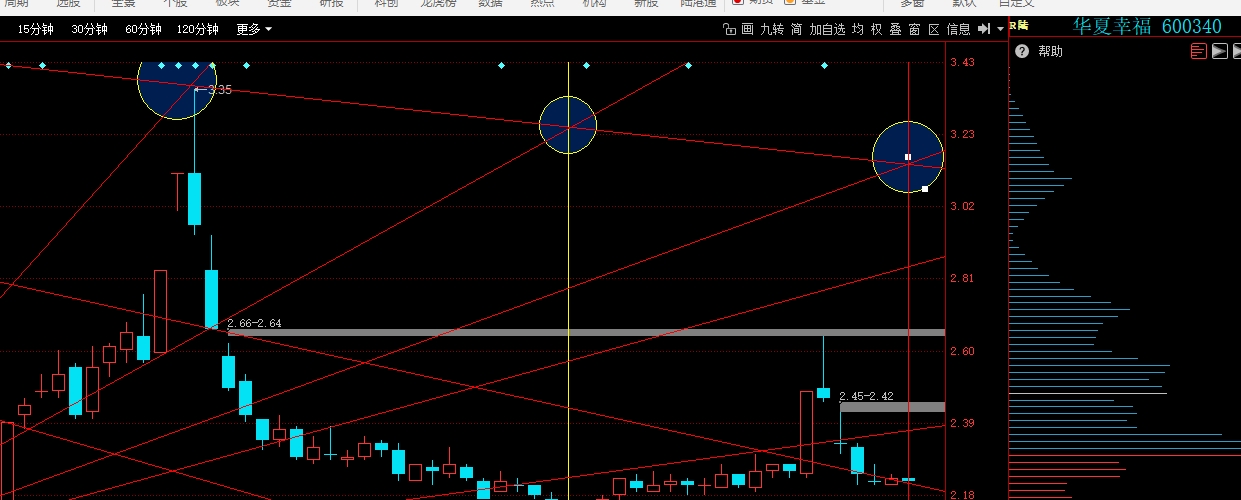The width and height of the screenshot is (1241, 500).
Task: Select the gray 2.66-2.64 gap bar
Action: (x=586, y=332)
